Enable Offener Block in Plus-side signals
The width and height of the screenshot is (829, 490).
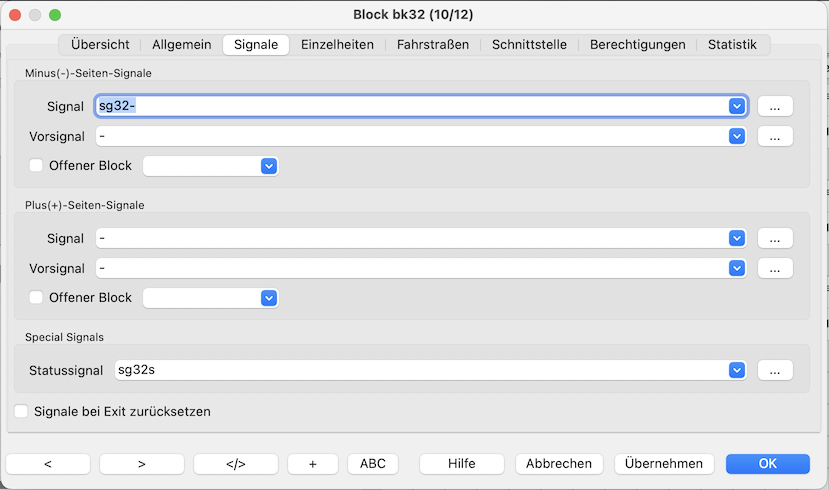[37, 298]
